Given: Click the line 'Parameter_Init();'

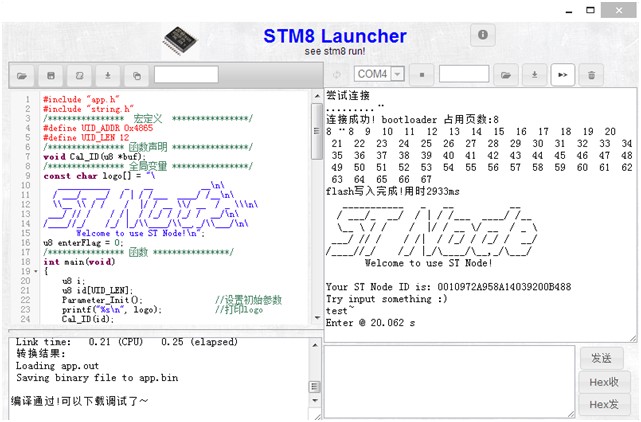Looking at the screenshot, I should (x=102, y=300).
